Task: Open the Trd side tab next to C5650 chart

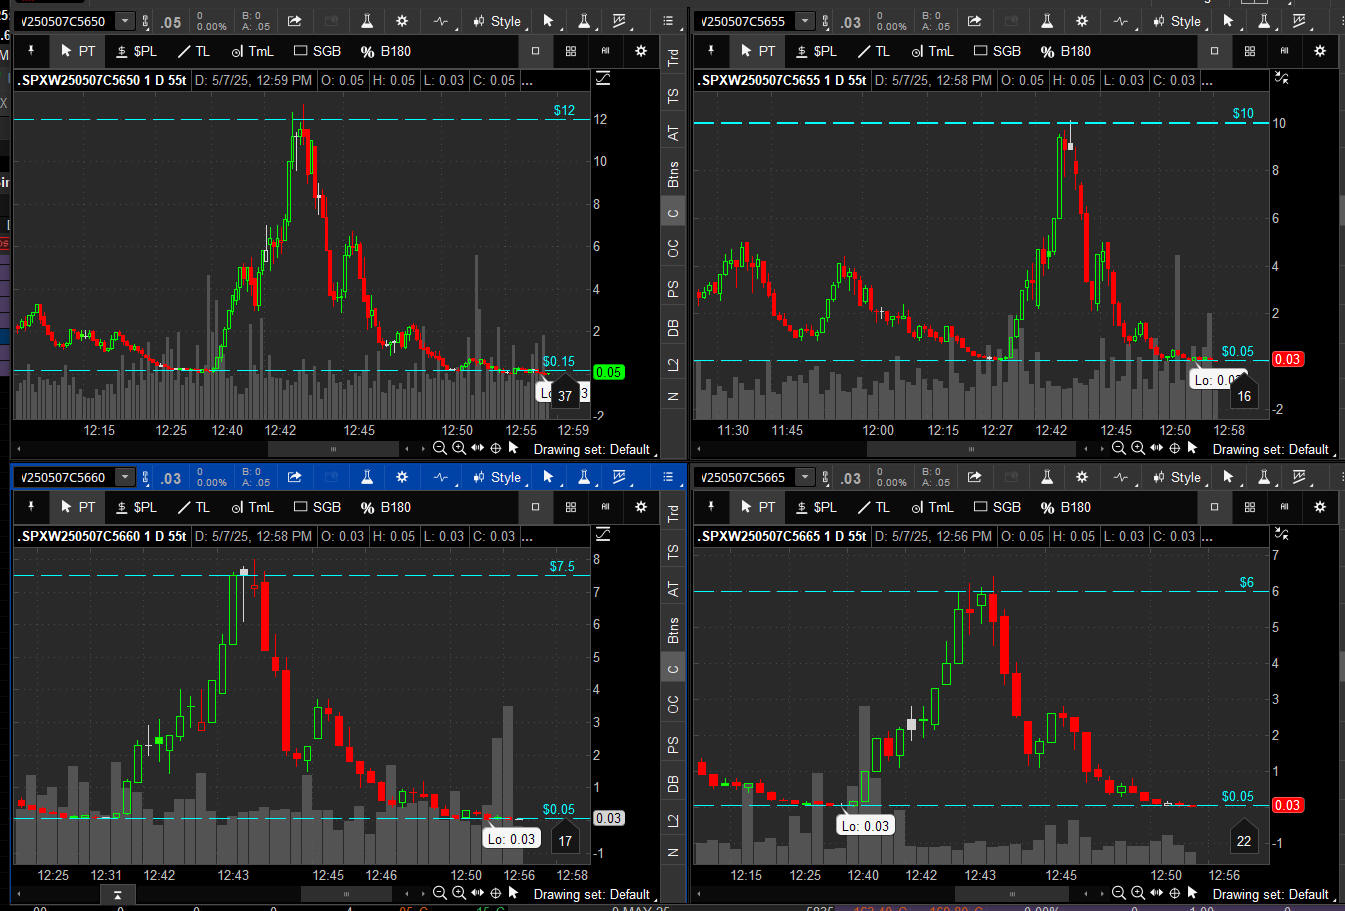Action: coord(673,58)
